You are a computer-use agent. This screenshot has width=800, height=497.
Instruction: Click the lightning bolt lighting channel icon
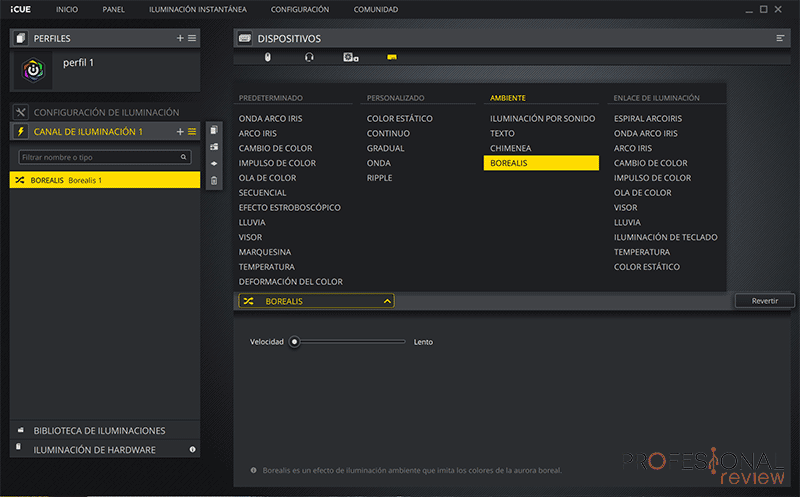pyautogui.click(x=20, y=132)
